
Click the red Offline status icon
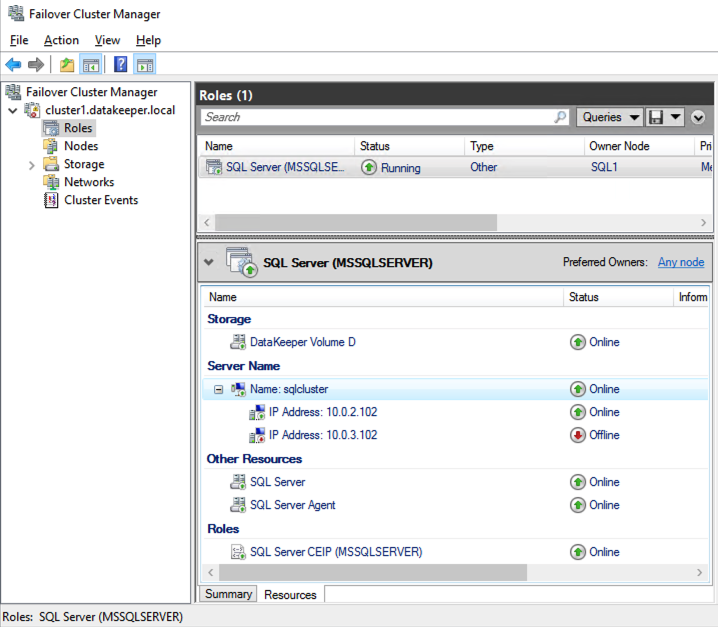coord(578,435)
